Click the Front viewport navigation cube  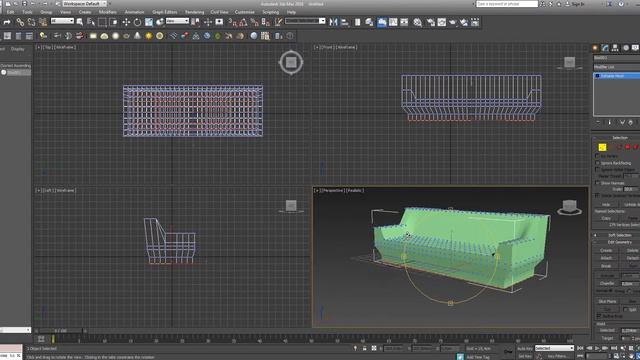(x=570, y=62)
